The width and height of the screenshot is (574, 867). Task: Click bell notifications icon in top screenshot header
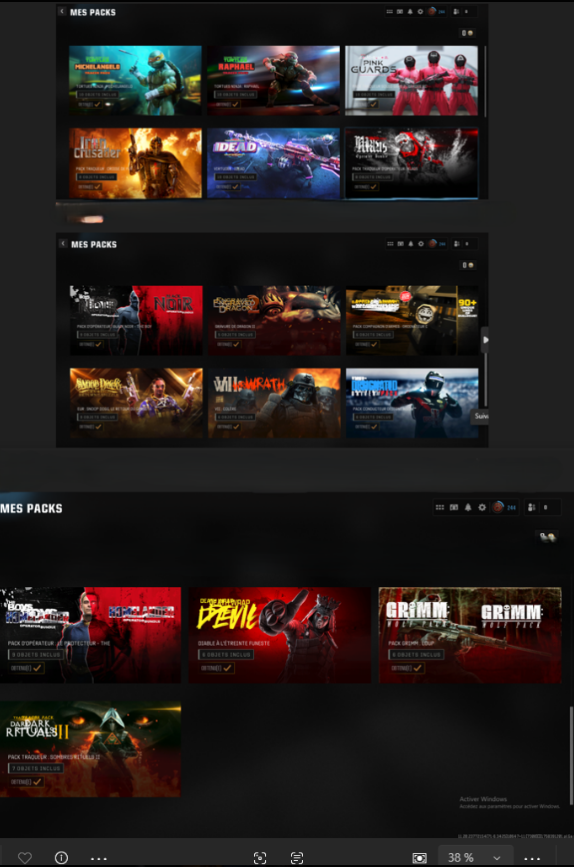(410, 11)
